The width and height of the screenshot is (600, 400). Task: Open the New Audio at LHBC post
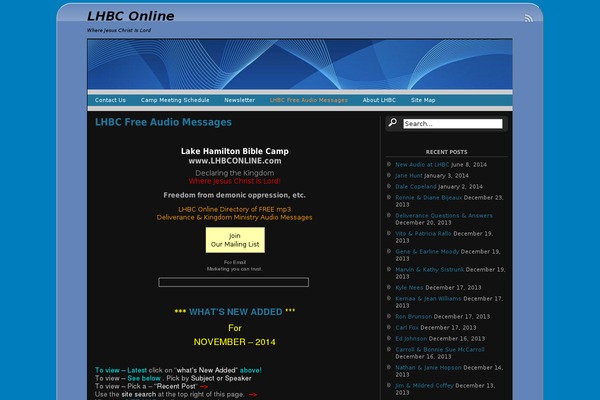422,165
